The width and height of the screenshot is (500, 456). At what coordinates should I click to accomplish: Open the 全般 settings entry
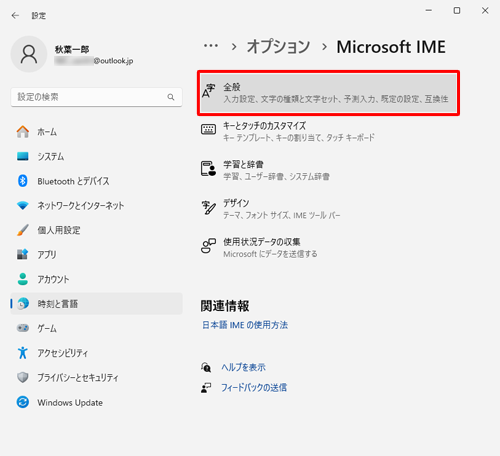(328, 93)
